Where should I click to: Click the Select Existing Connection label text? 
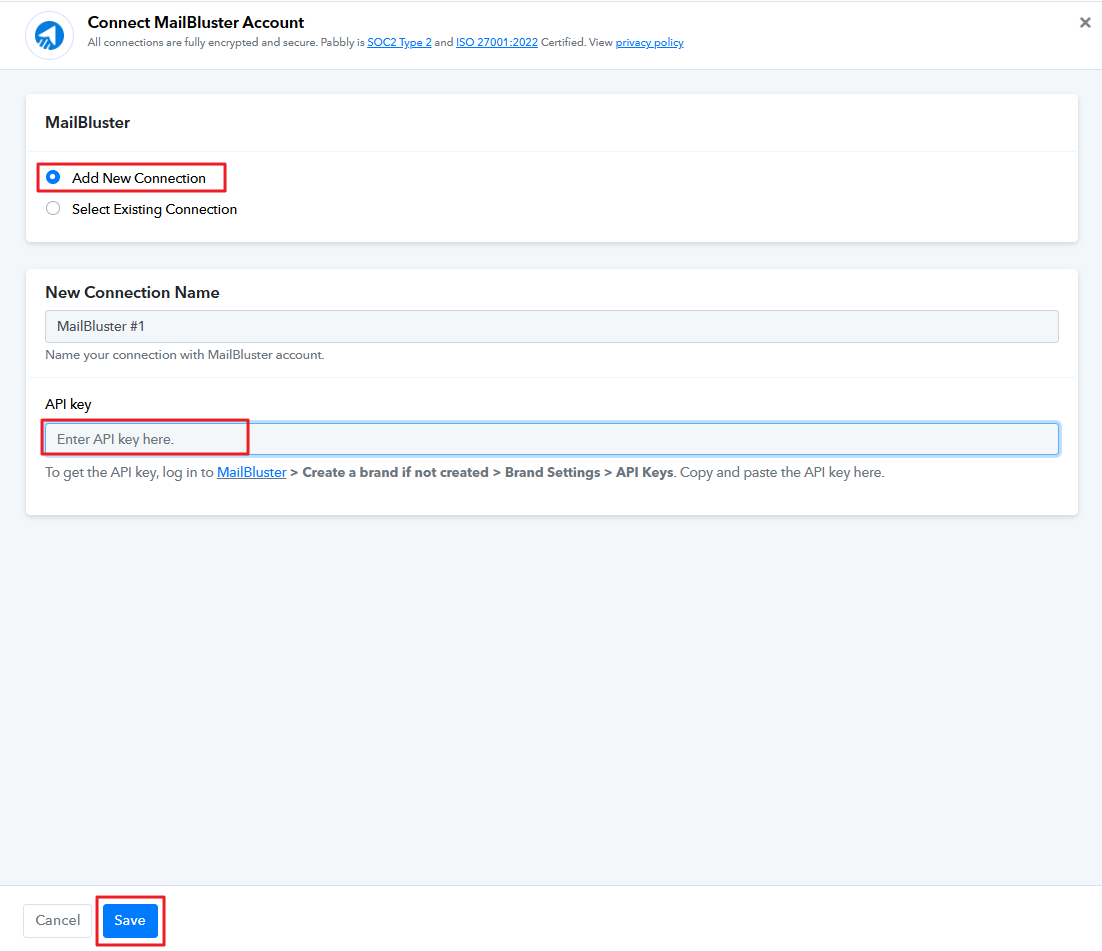tap(154, 209)
